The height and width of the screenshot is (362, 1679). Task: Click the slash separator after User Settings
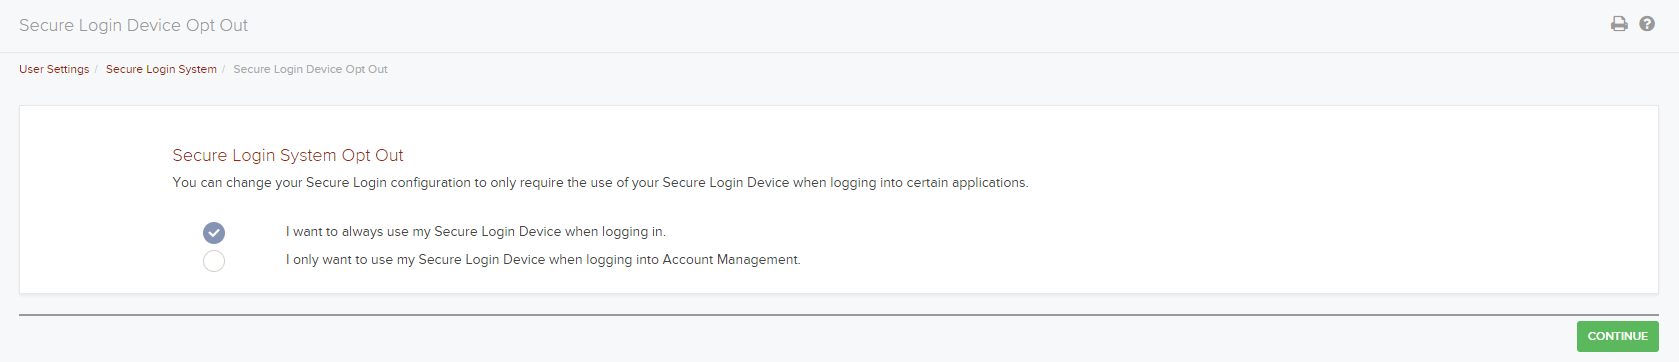[x=96, y=69]
